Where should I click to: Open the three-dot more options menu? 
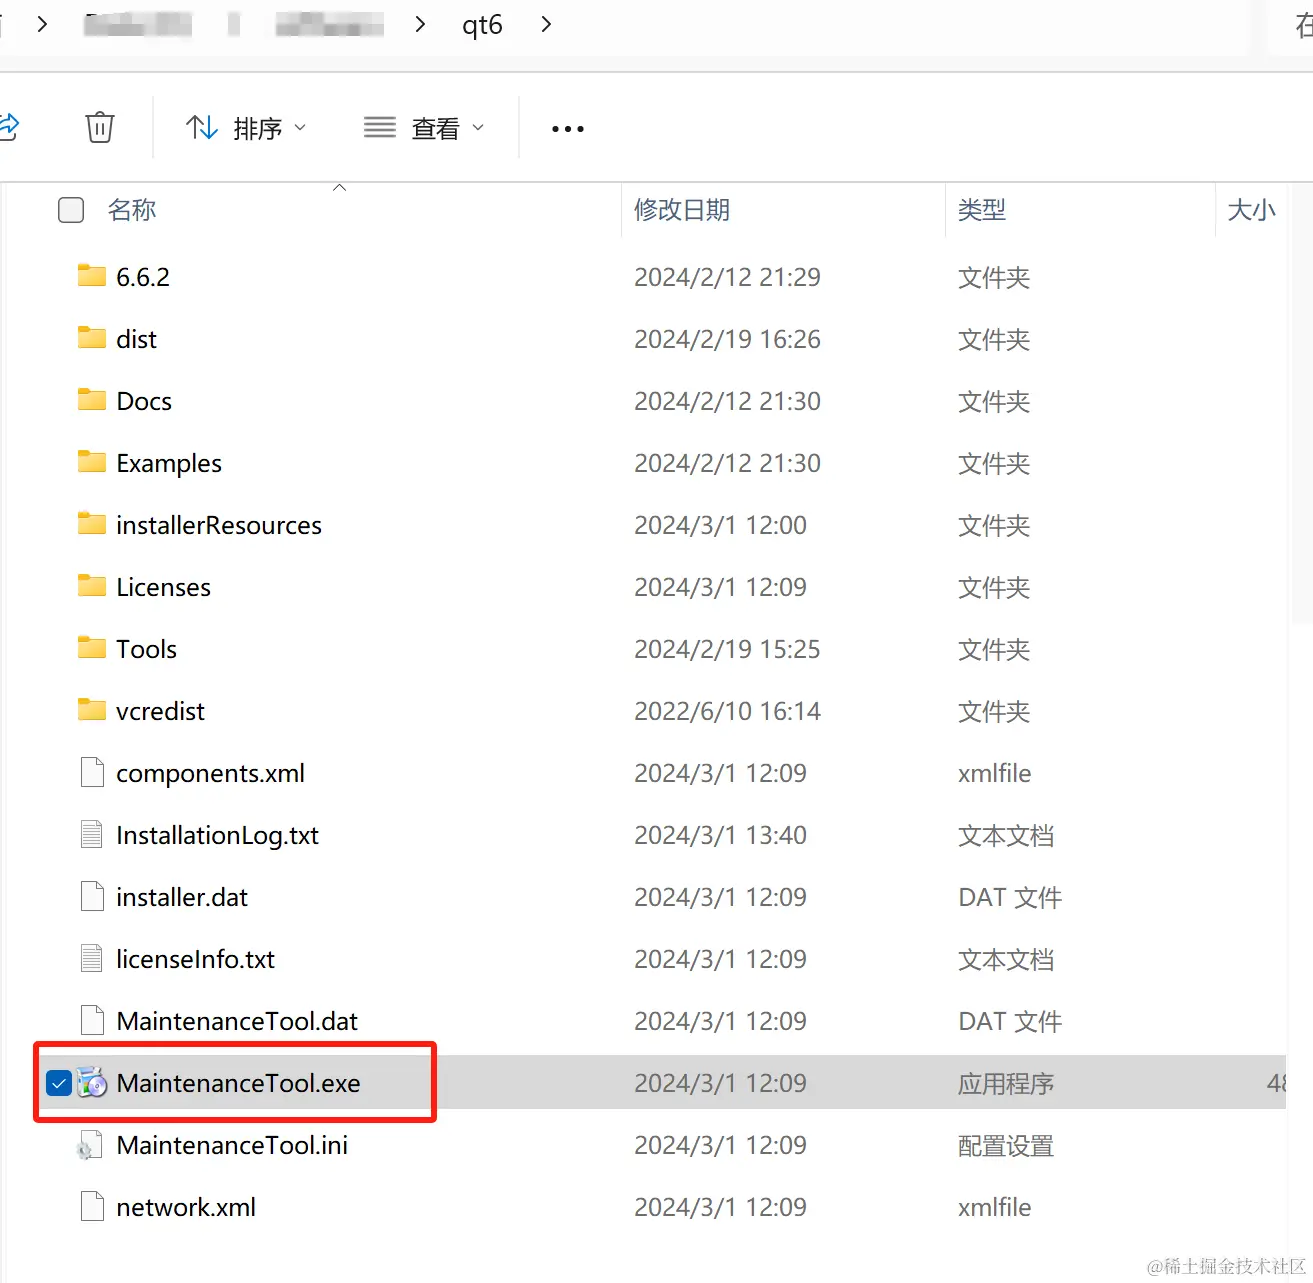(x=568, y=129)
